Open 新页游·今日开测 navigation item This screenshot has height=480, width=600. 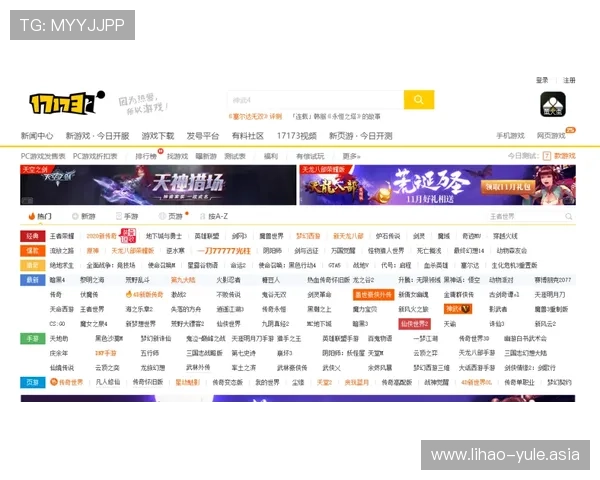pos(360,136)
